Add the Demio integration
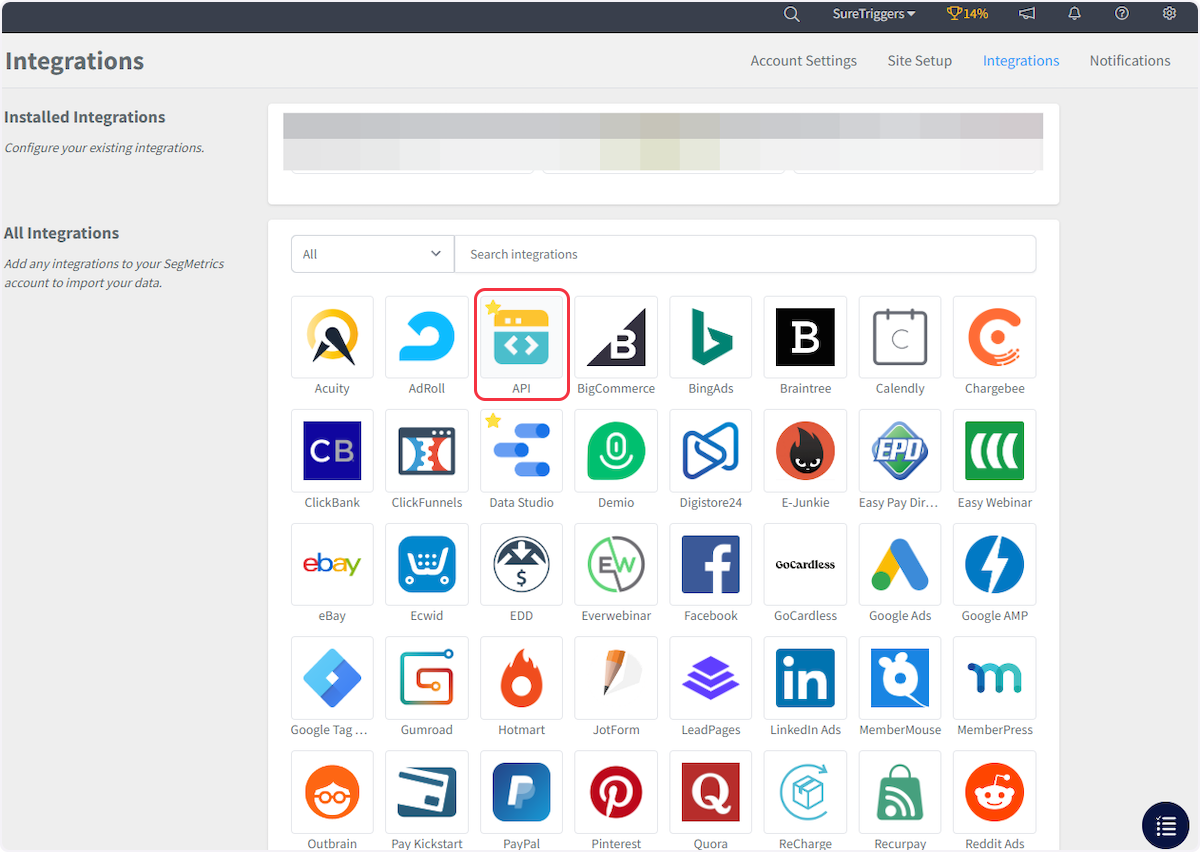 click(616, 451)
